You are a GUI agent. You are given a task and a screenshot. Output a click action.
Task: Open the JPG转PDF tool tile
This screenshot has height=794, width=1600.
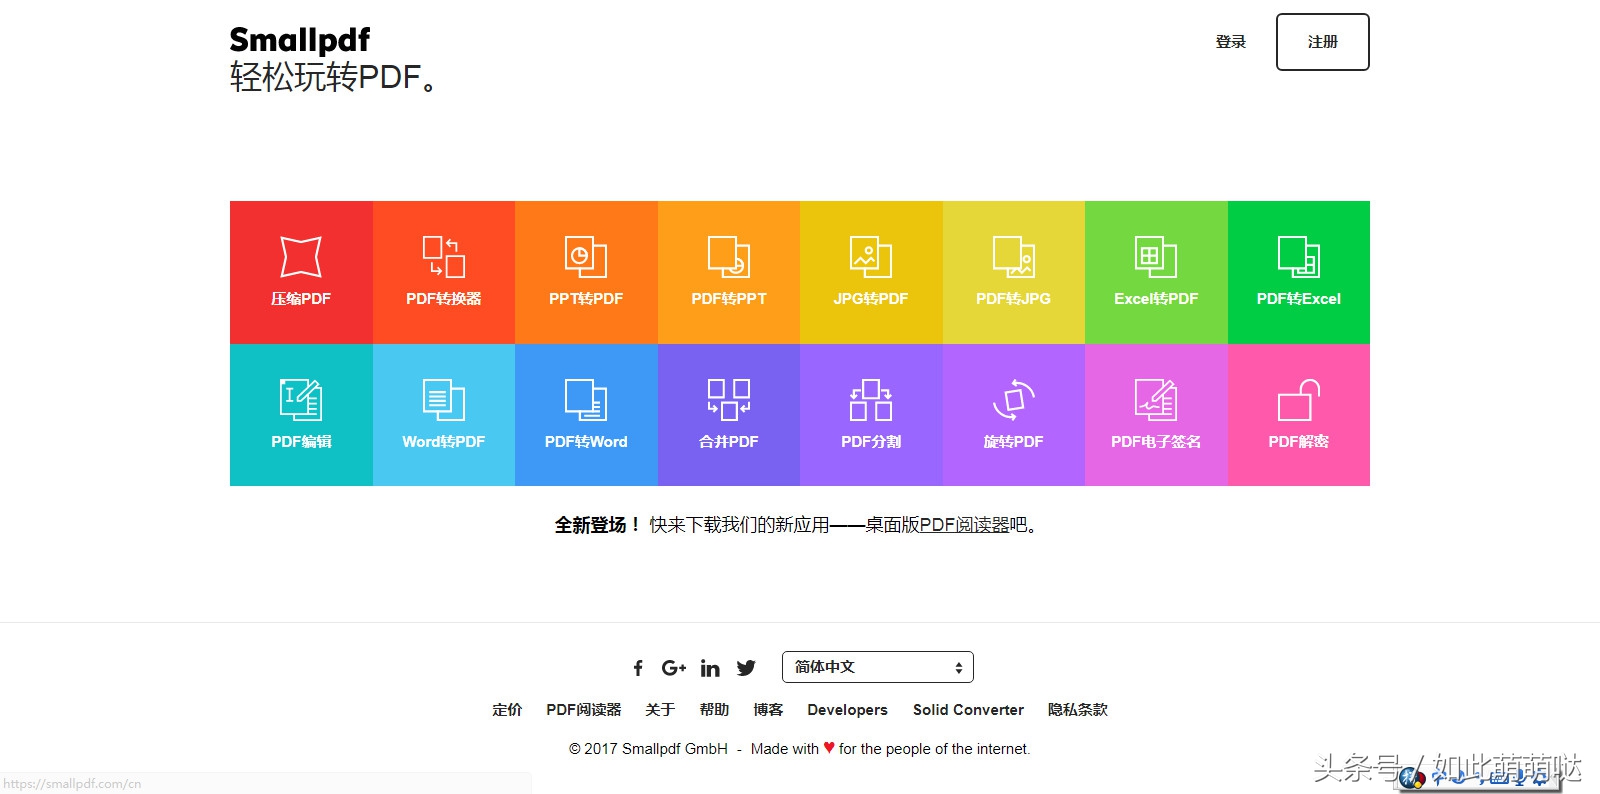pos(871,272)
